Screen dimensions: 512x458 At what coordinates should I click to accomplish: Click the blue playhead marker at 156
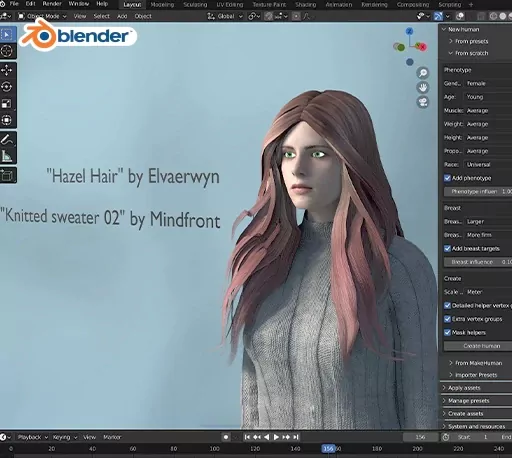[328, 449]
